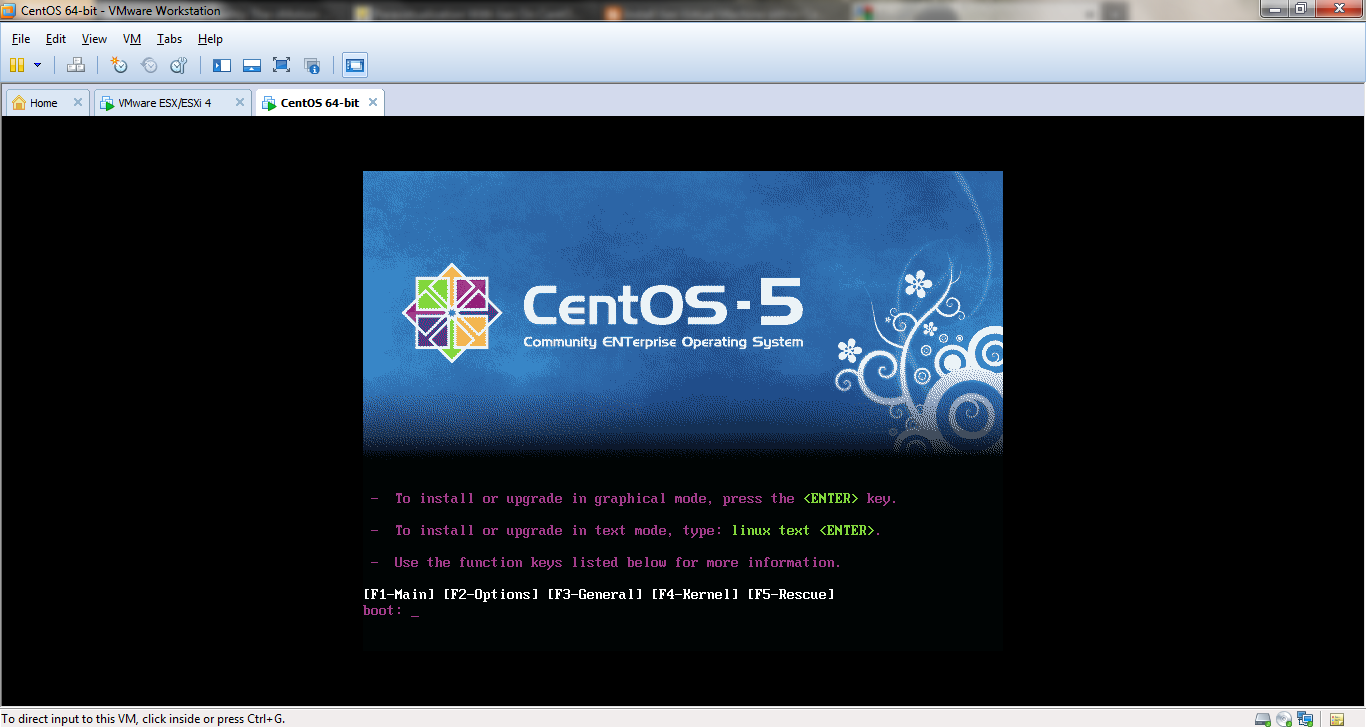
Task: Open the Help menu
Action: [x=210, y=39]
